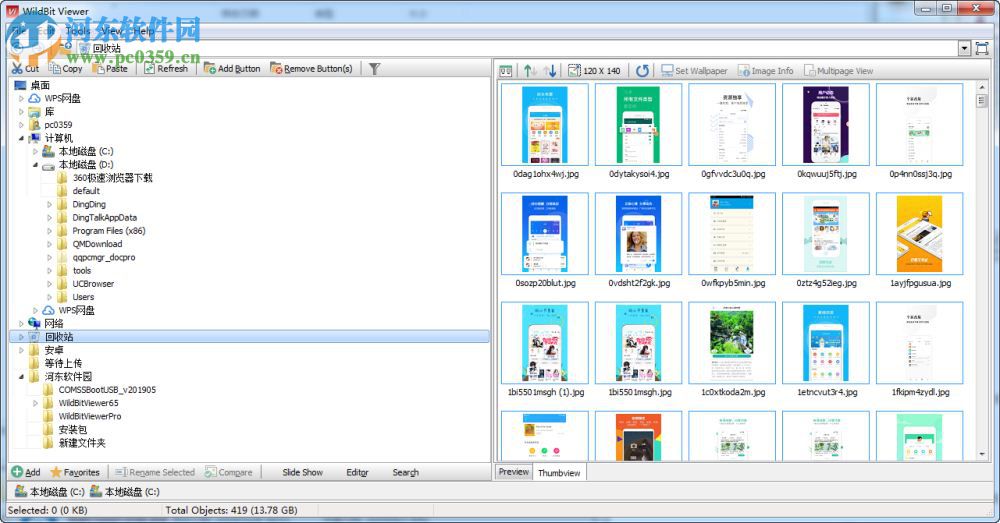The width and height of the screenshot is (1000, 523).
Task: Refresh the folder tree
Action: pos(166,68)
